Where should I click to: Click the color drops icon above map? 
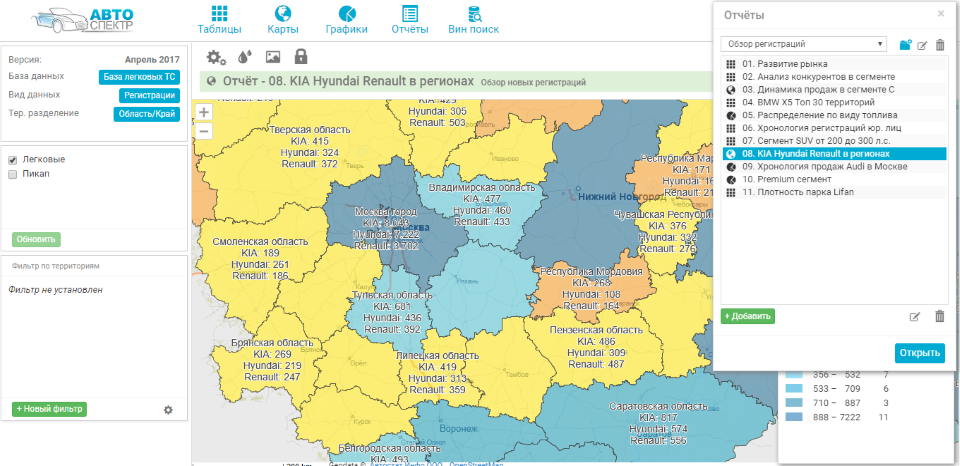click(x=246, y=58)
